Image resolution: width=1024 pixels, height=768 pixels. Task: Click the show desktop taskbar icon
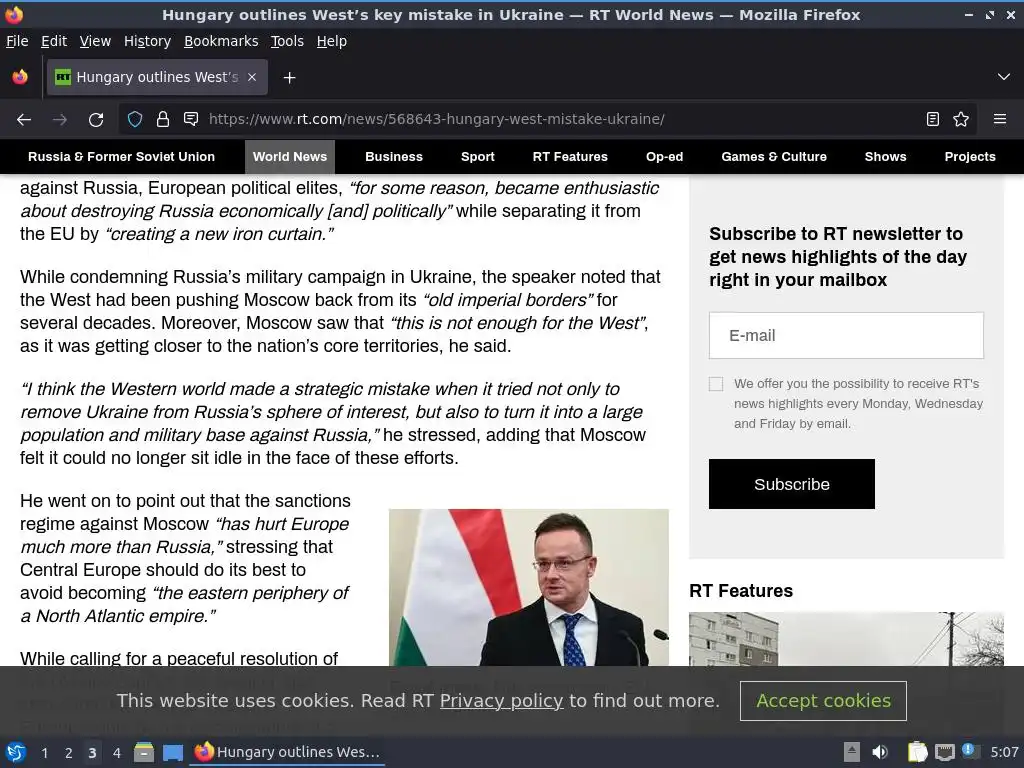coord(173,752)
